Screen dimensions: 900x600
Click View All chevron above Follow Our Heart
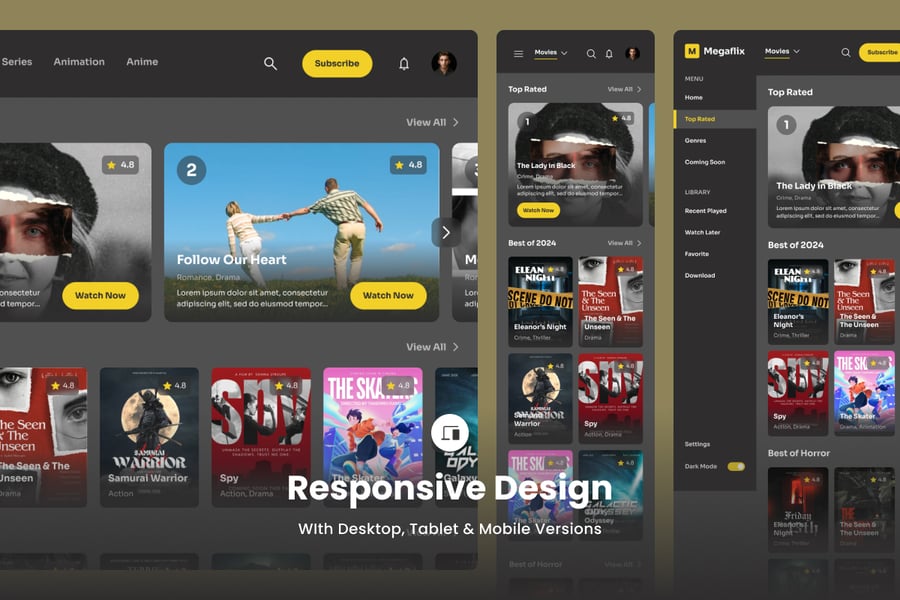[455, 122]
